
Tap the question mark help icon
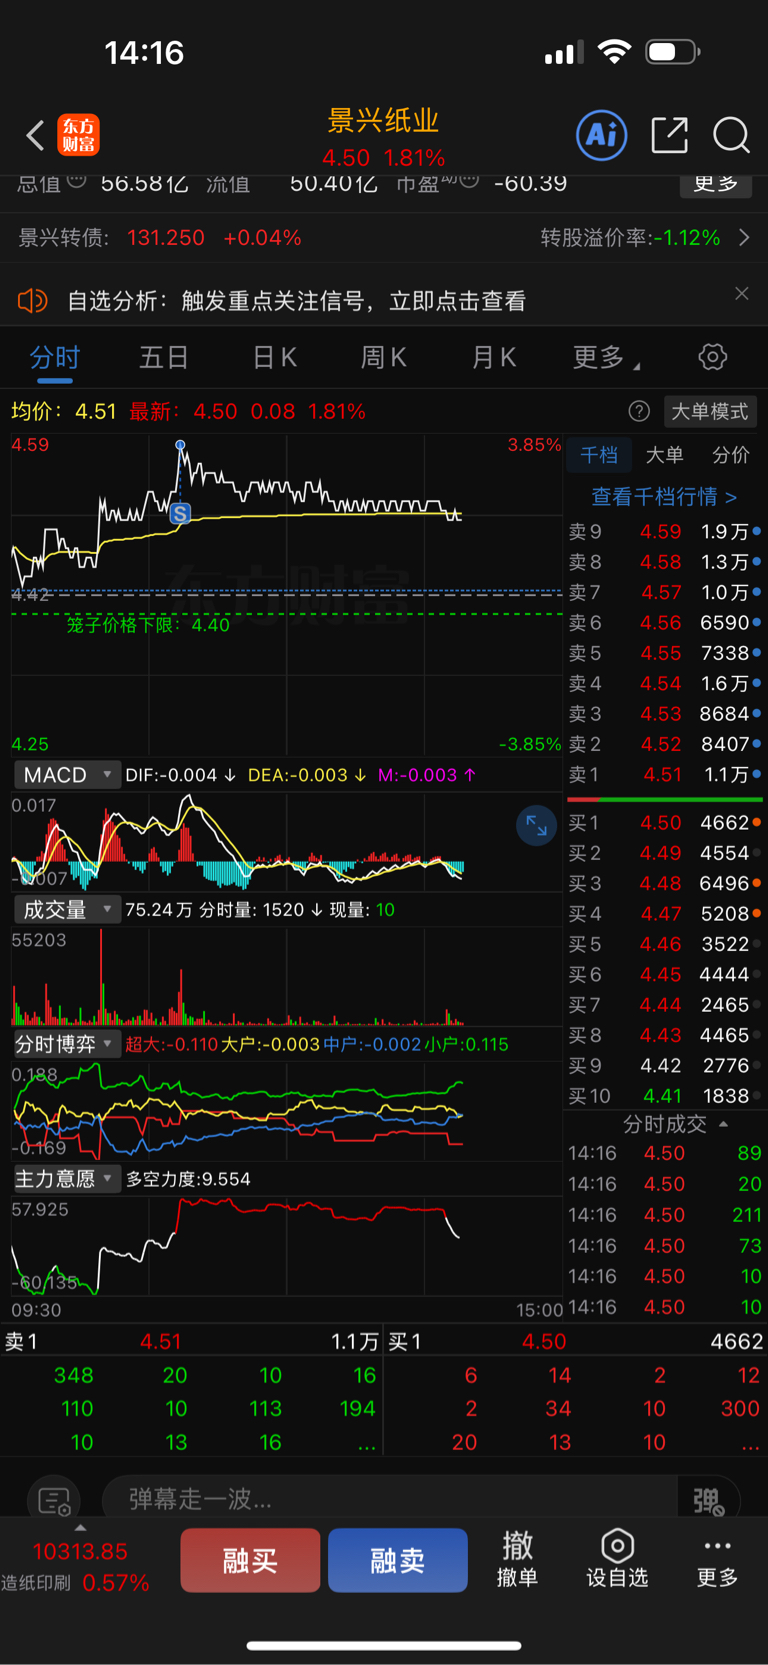[x=639, y=411]
